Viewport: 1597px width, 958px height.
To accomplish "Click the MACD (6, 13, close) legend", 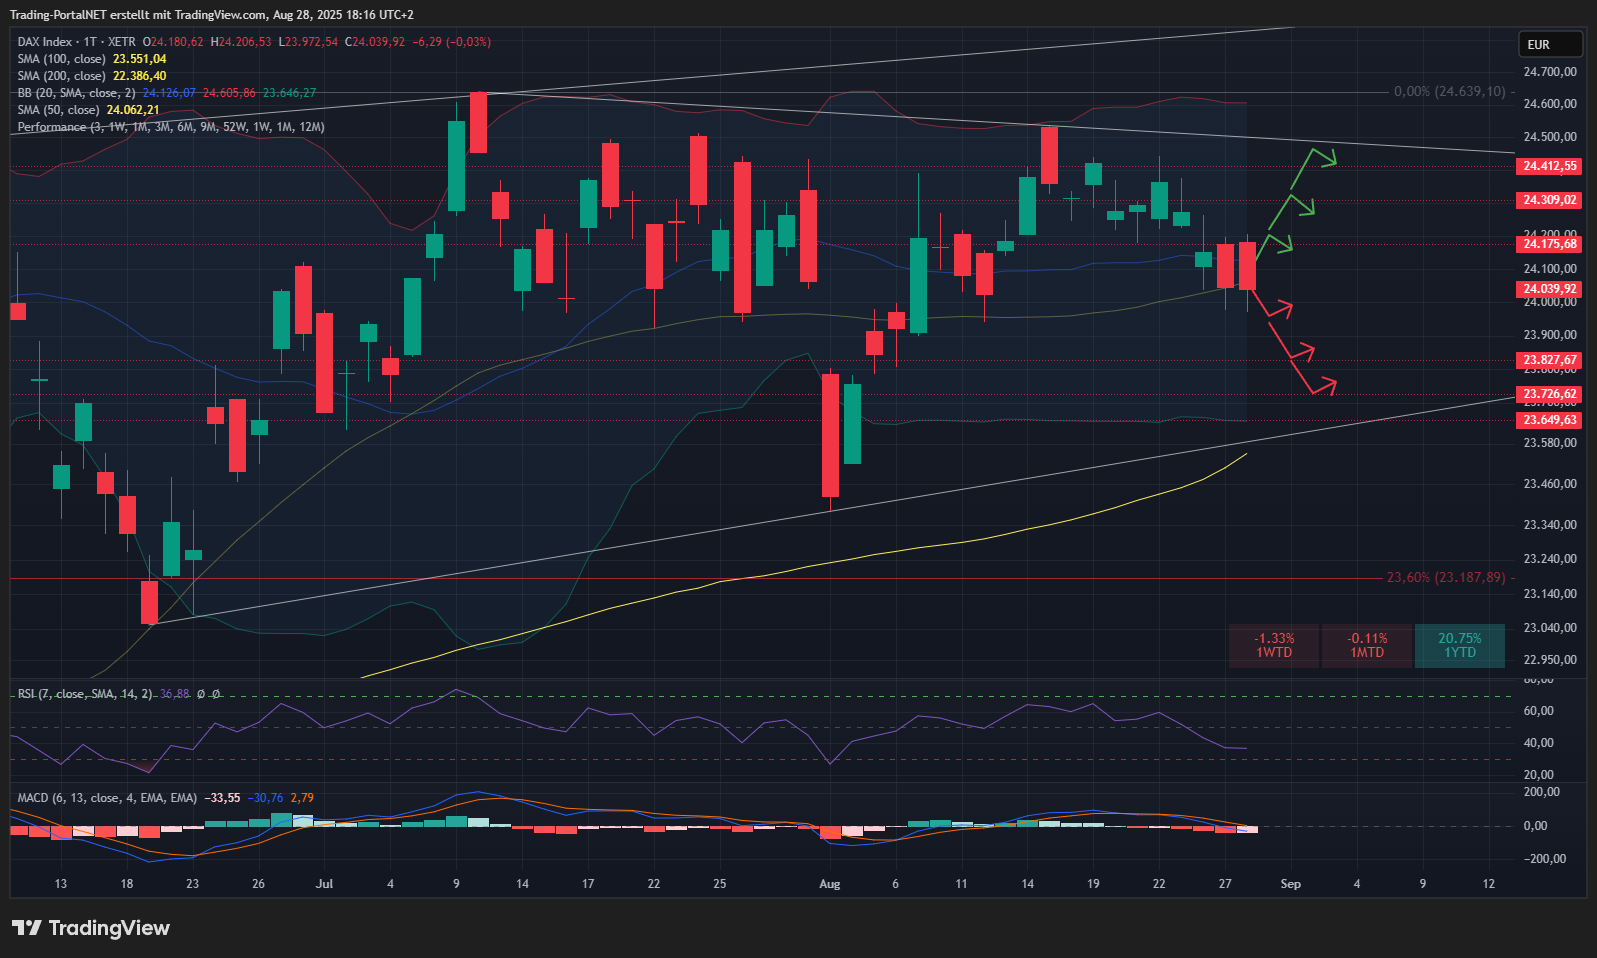I will [x=107, y=798].
